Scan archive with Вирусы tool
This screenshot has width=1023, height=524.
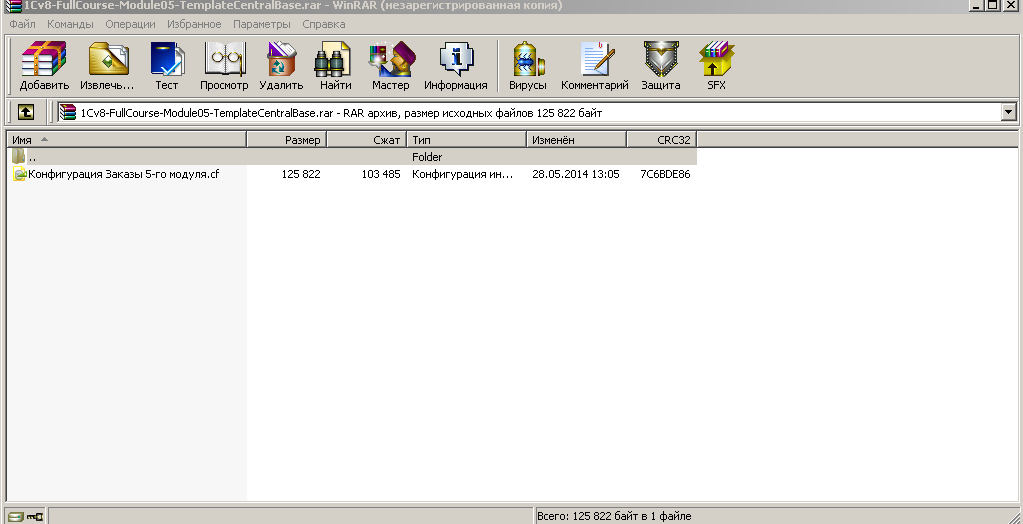tap(527, 66)
